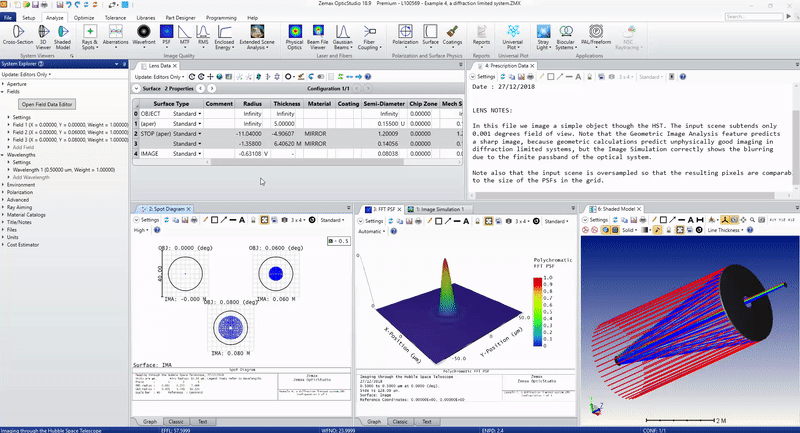Click the Fields tree node
Screen dimensions: 800x433
click(13, 92)
